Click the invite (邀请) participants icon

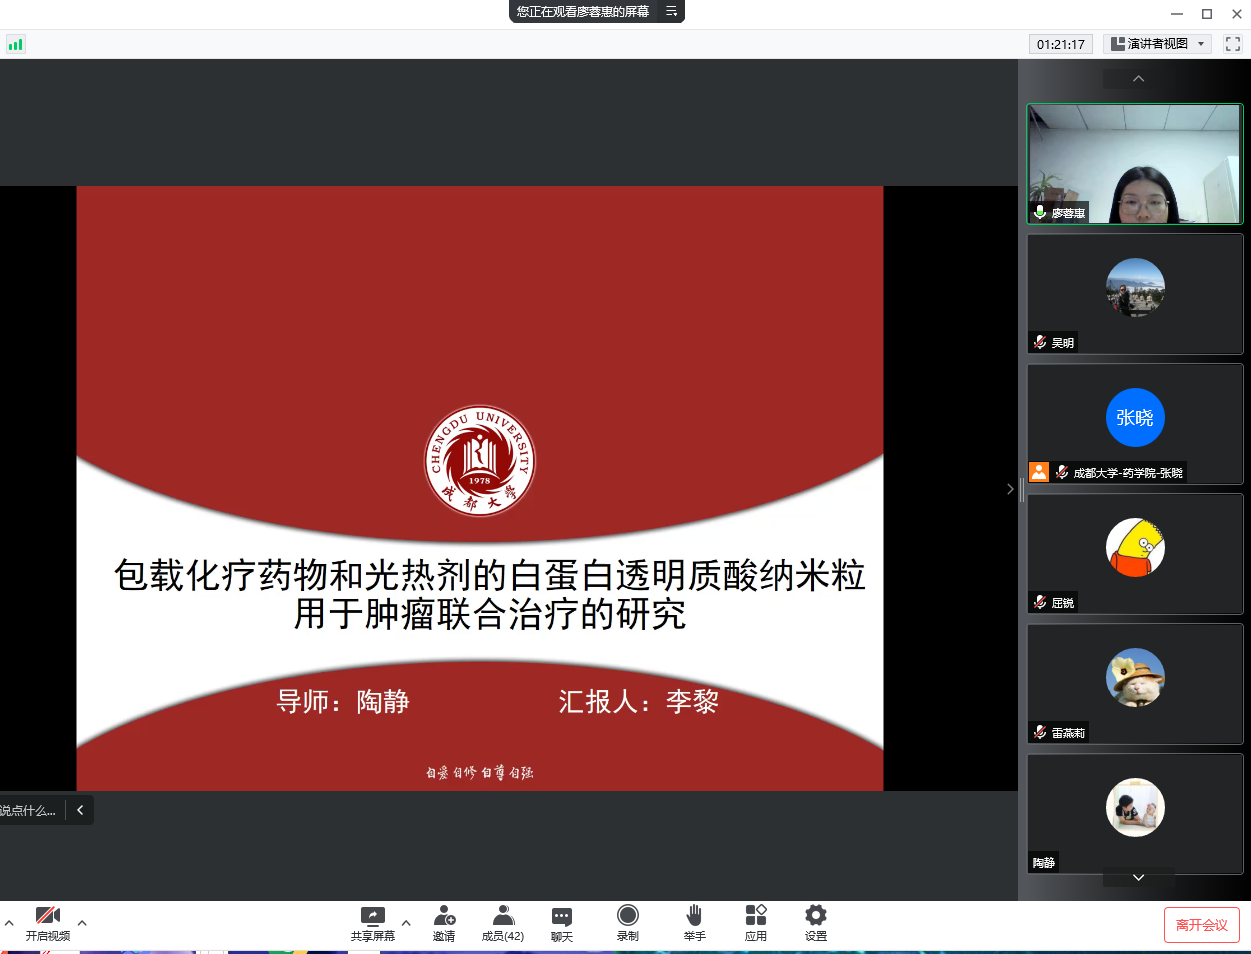(x=444, y=923)
